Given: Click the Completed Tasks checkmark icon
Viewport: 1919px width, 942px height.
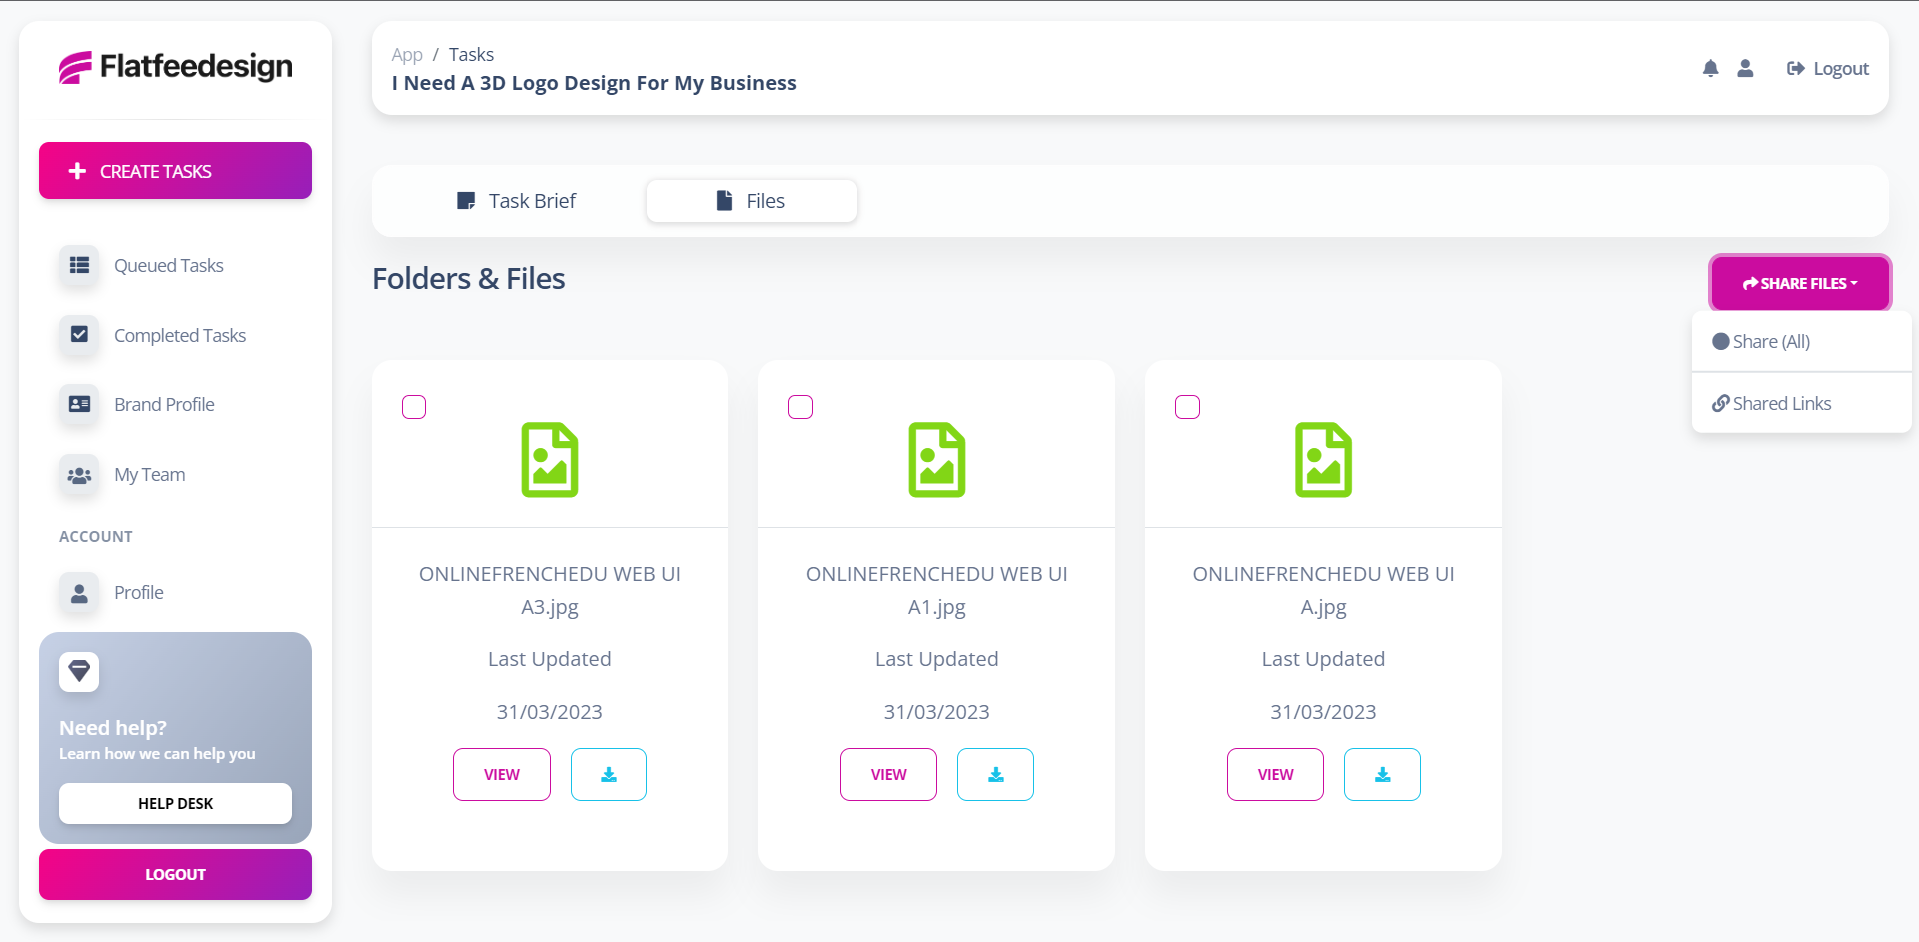Looking at the screenshot, I should click(79, 335).
